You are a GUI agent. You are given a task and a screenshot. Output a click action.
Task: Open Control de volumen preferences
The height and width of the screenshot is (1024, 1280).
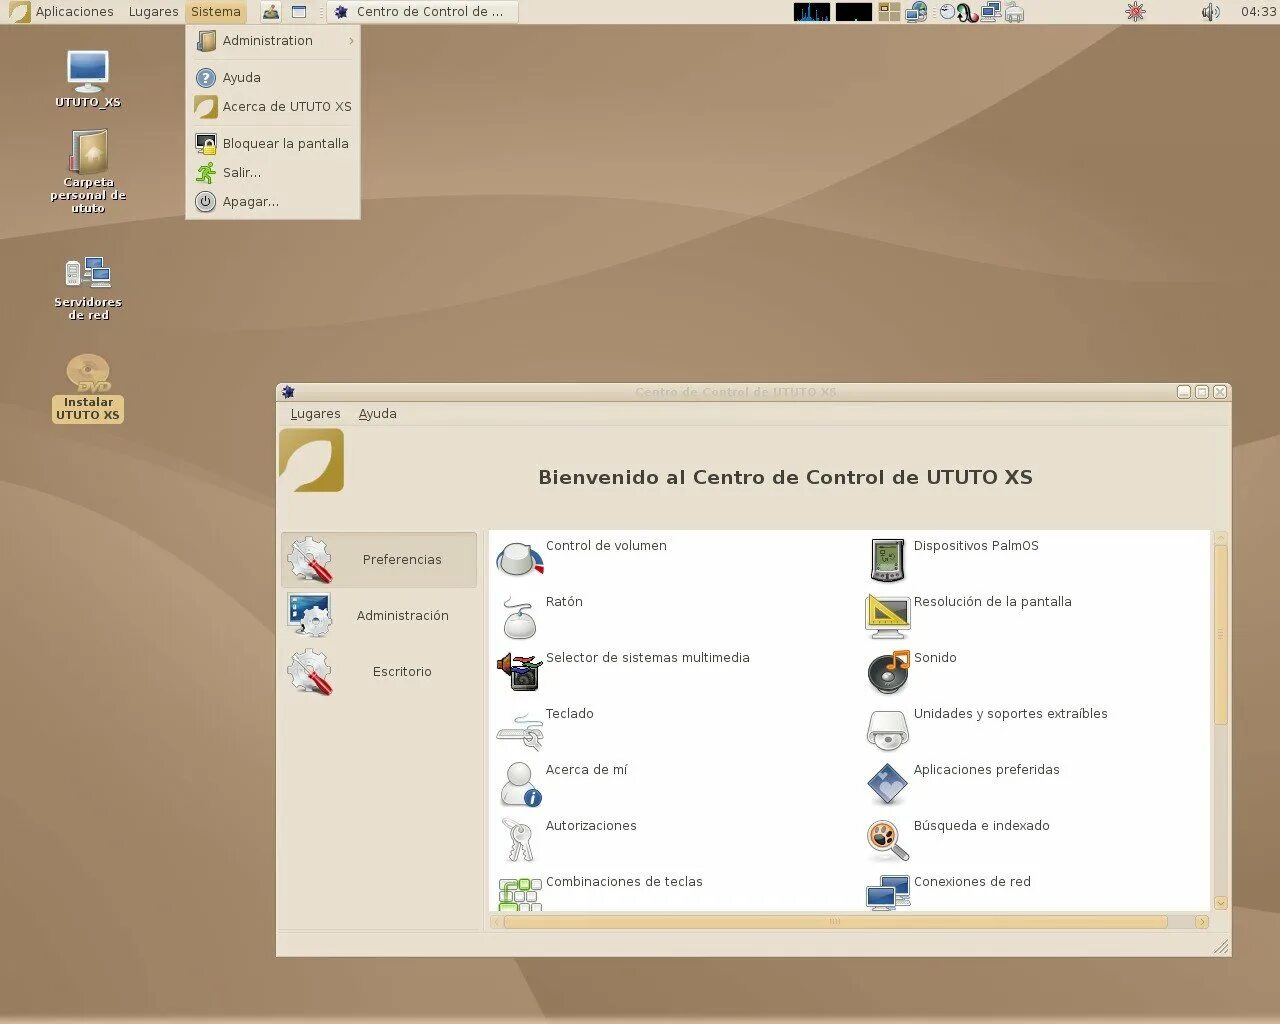(520, 559)
